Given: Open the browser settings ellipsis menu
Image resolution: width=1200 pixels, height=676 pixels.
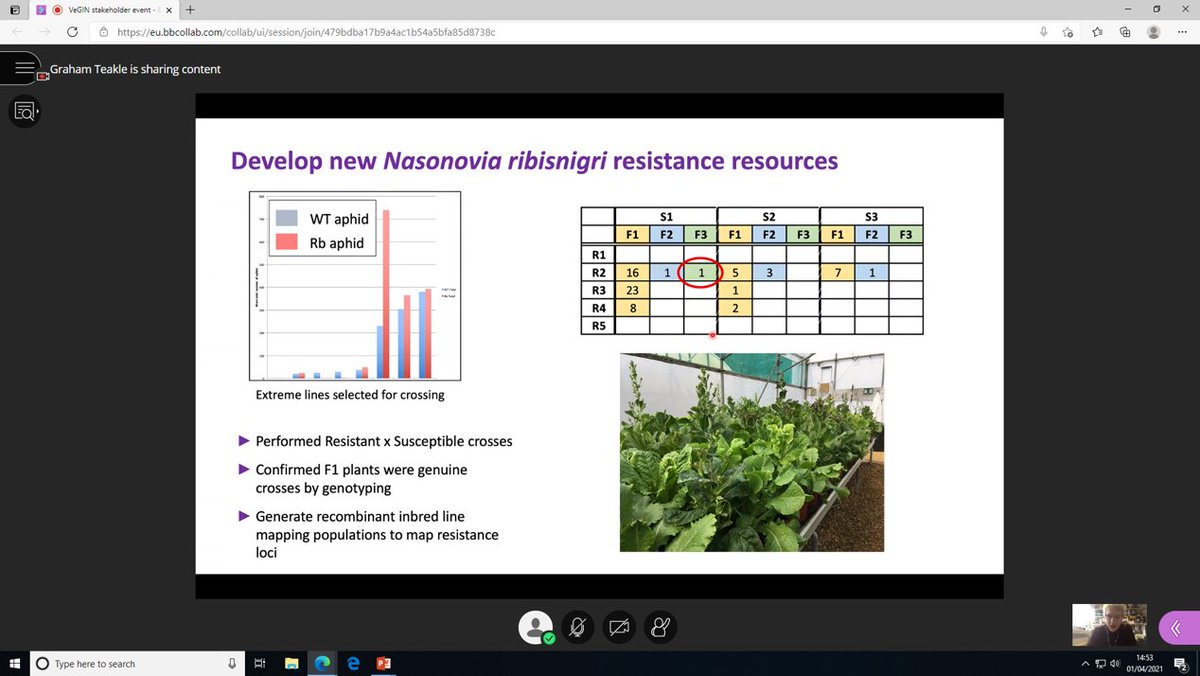Looking at the screenshot, I should (x=1182, y=32).
